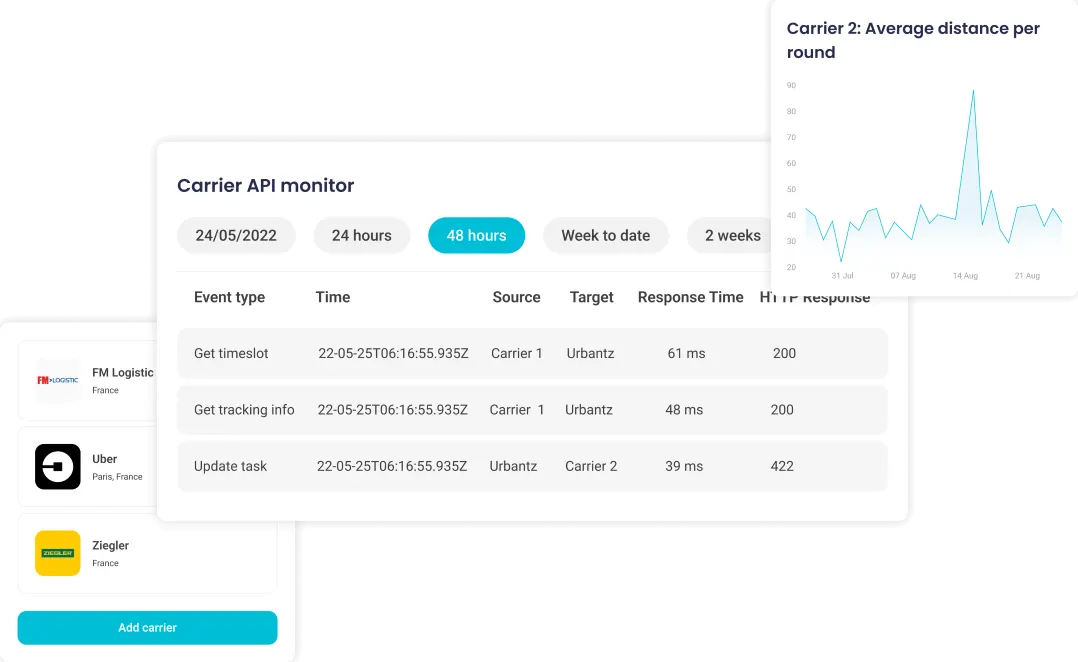Click the FM Logistic carrier logo
The image size is (1078, 662).
(x=58, y=380)
